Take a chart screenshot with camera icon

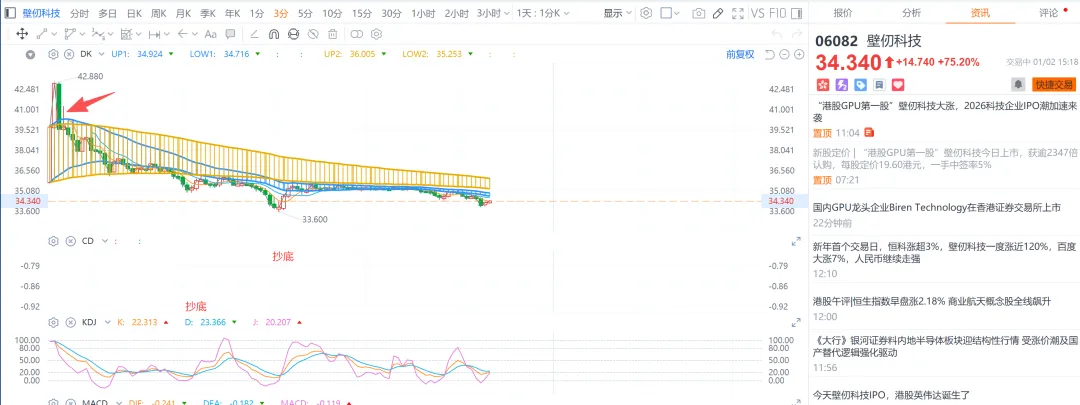point(698,13)
